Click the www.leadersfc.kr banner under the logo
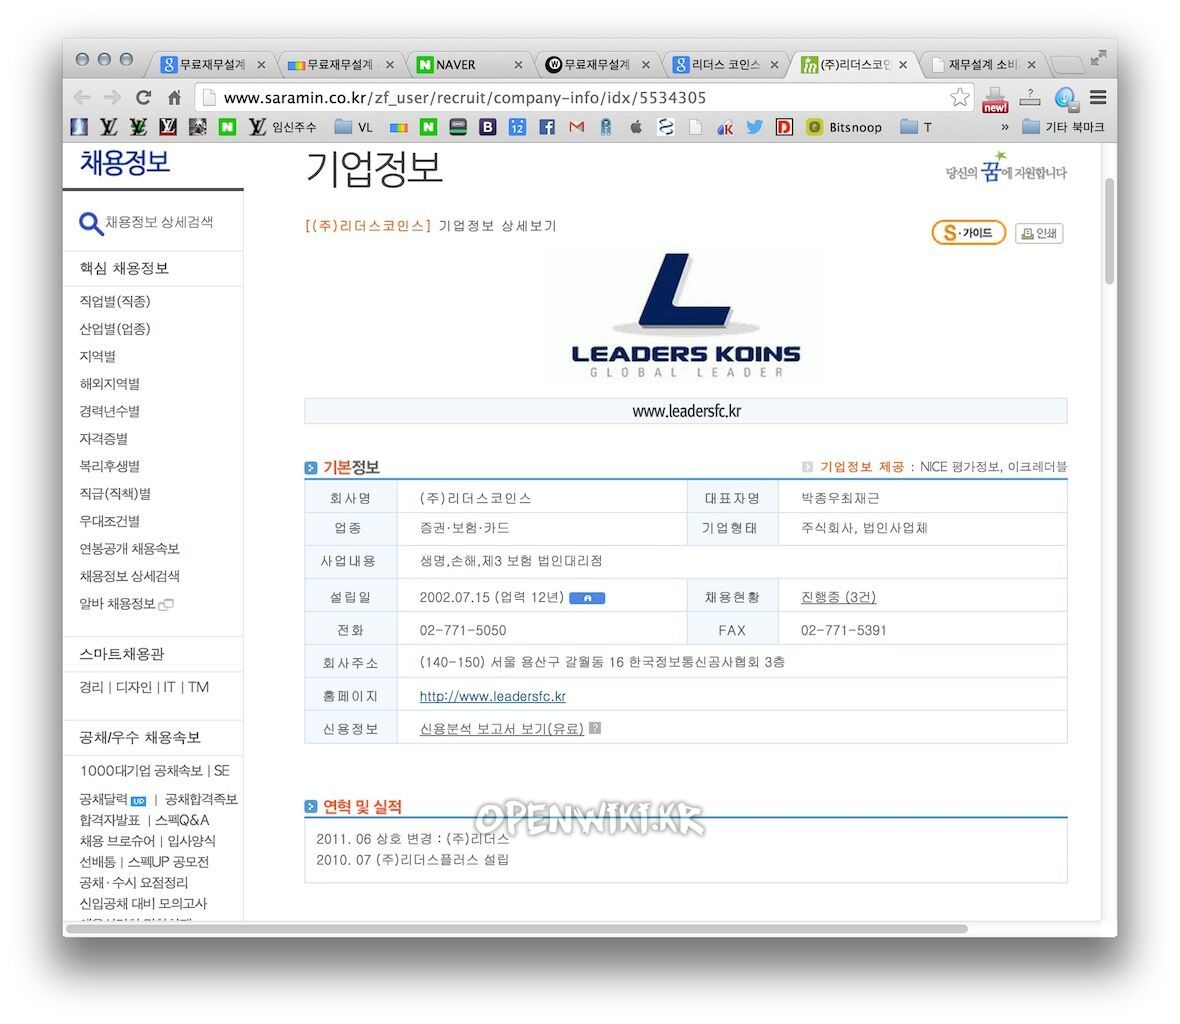1180x1024 pixels. [x=686, y=411]
